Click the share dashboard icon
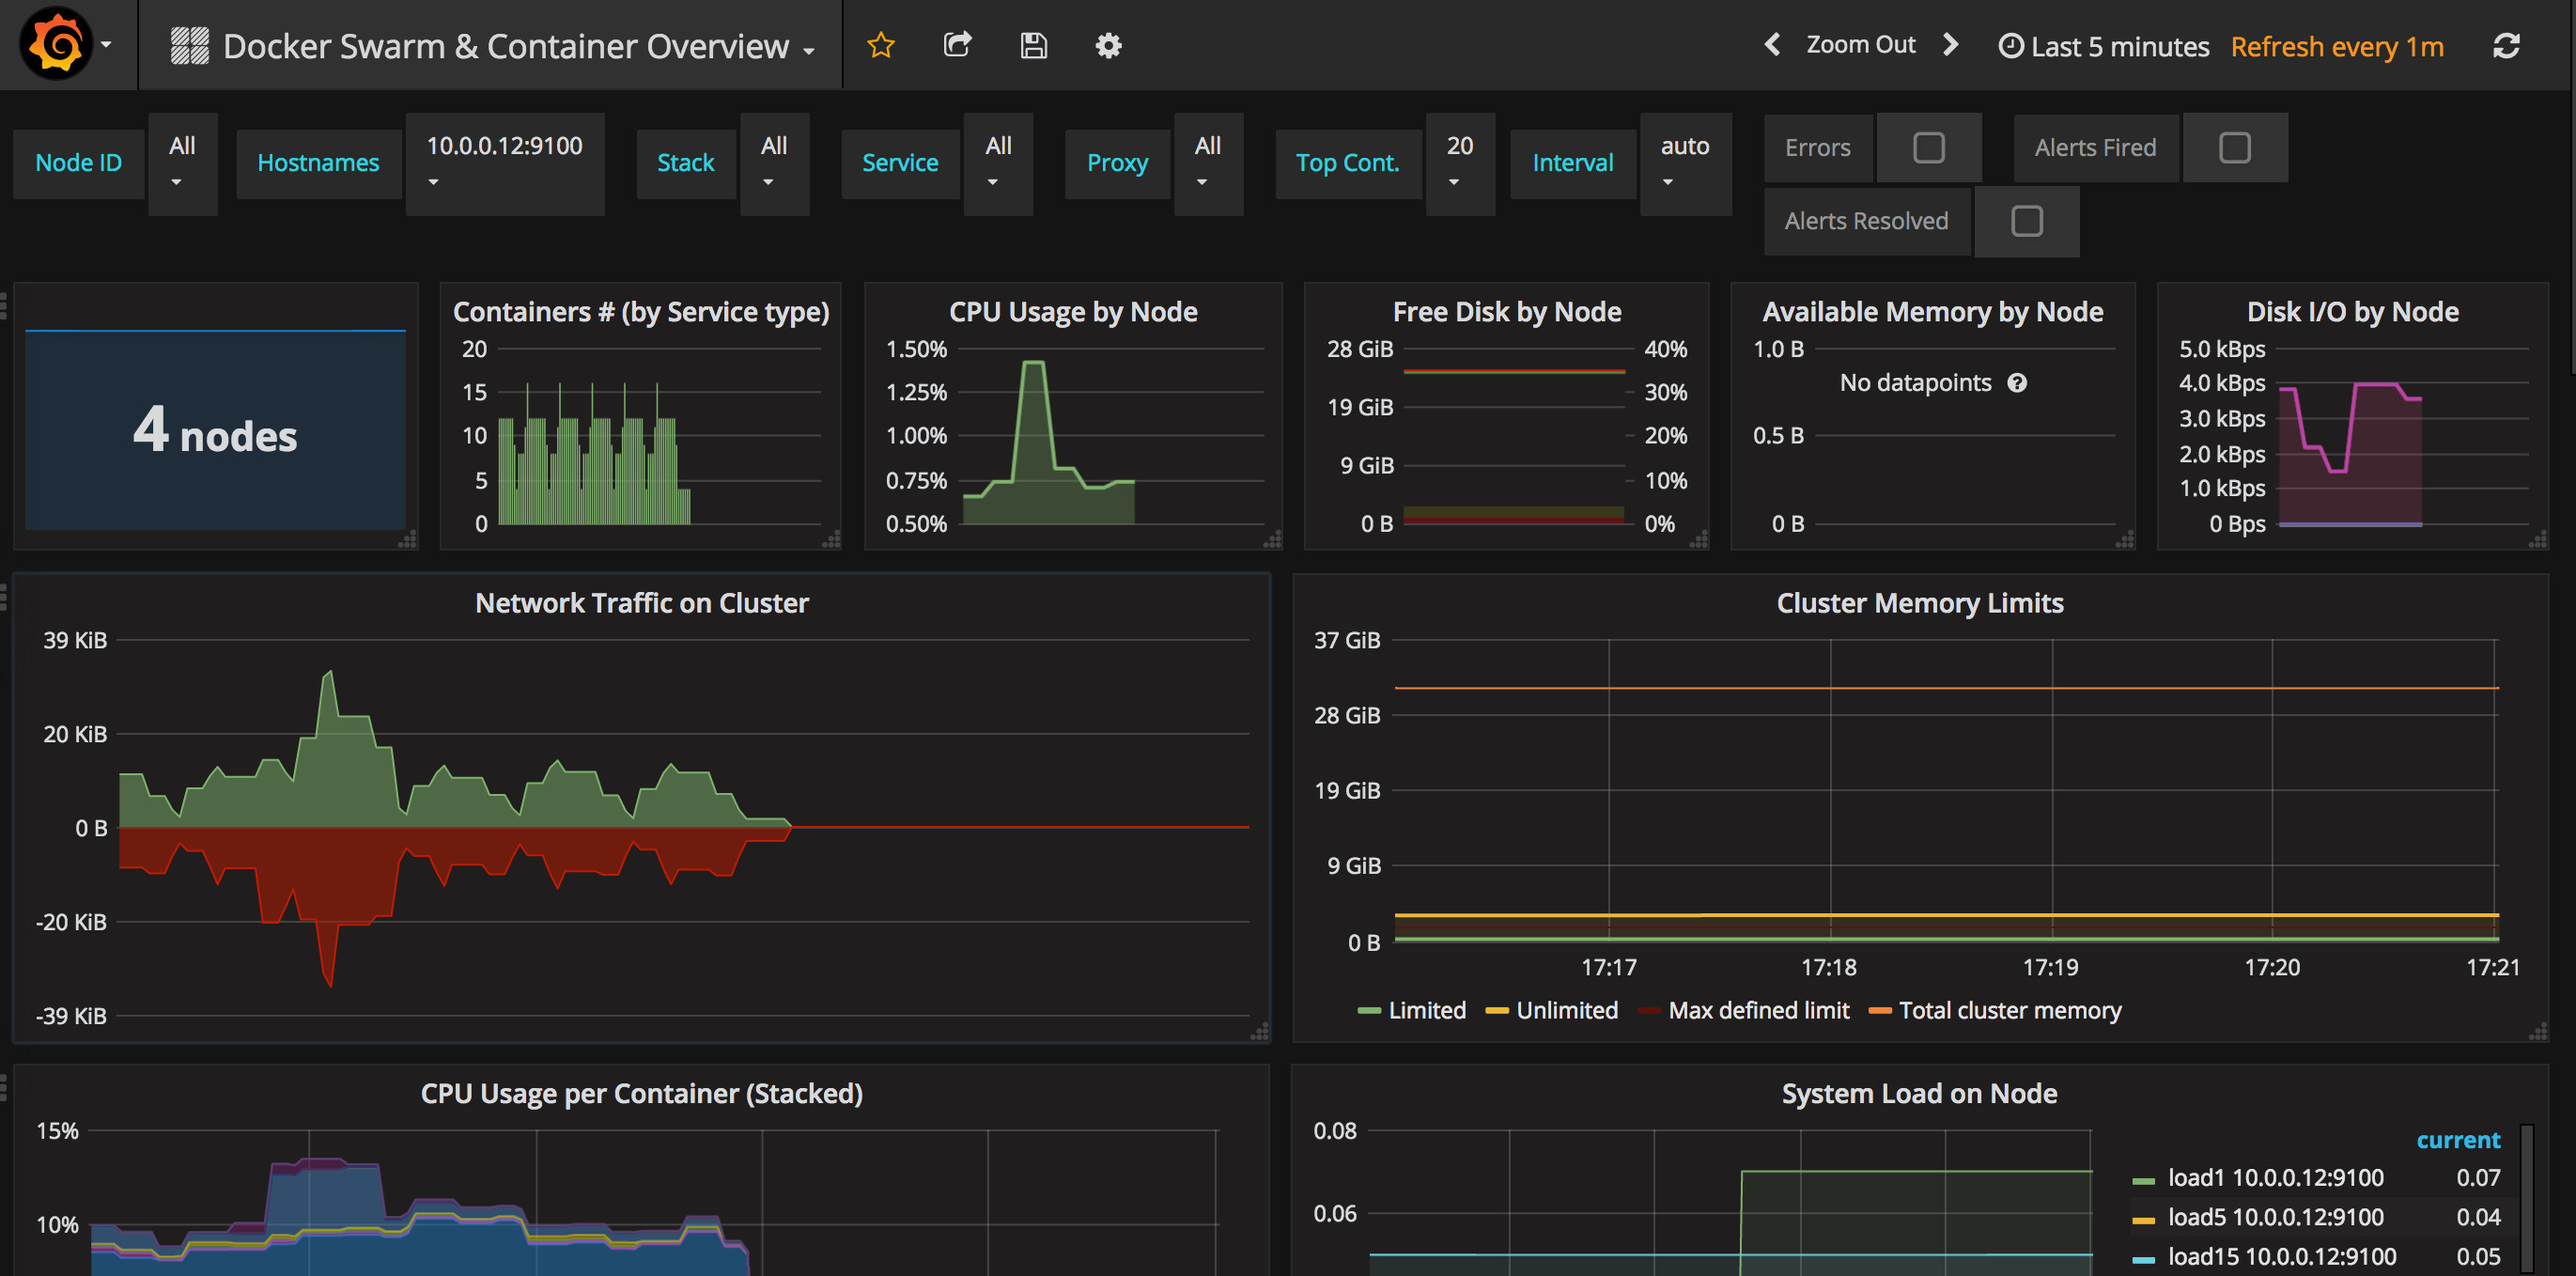Image resolution: width=2576 pixels, height=1276 pixels. [x=957, y=45]
